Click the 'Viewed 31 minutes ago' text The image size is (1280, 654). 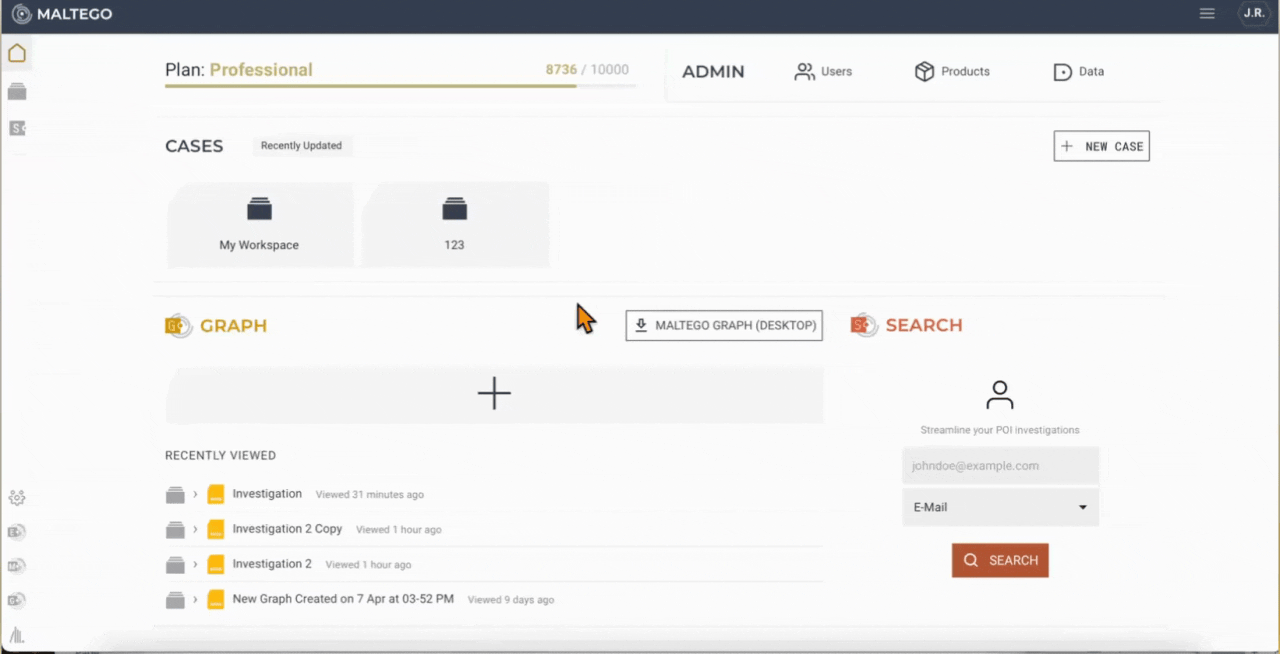click(x=370, y=495)
